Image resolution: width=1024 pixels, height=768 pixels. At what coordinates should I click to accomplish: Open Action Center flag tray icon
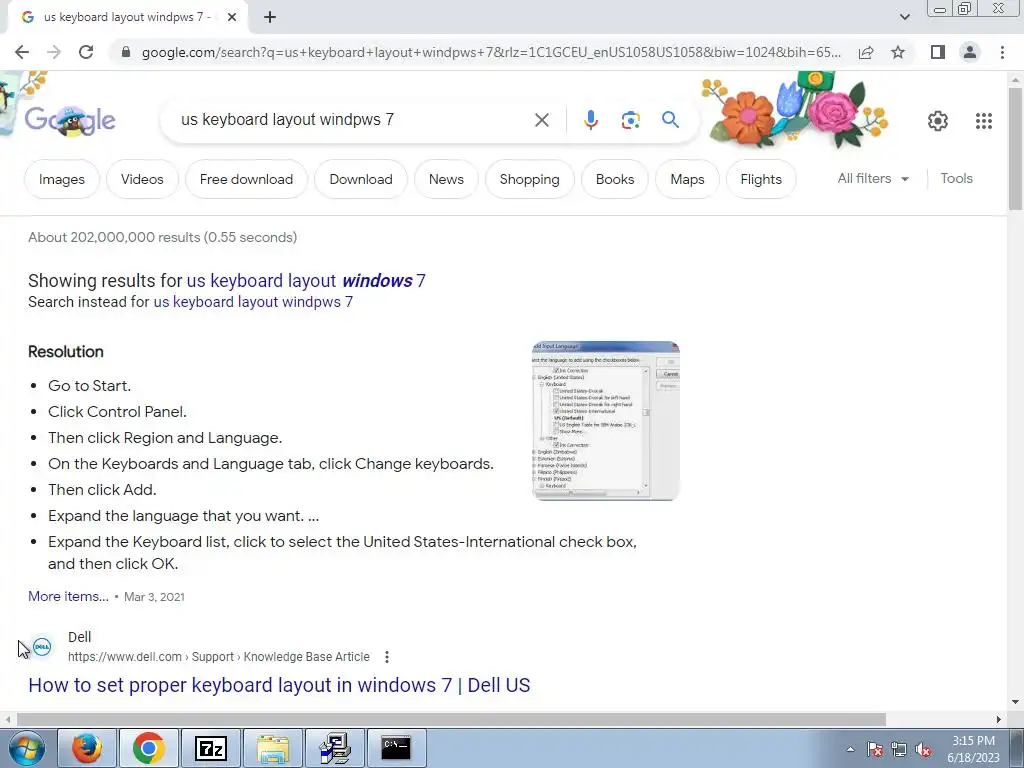pyautogui.click(x=875, y=749)
